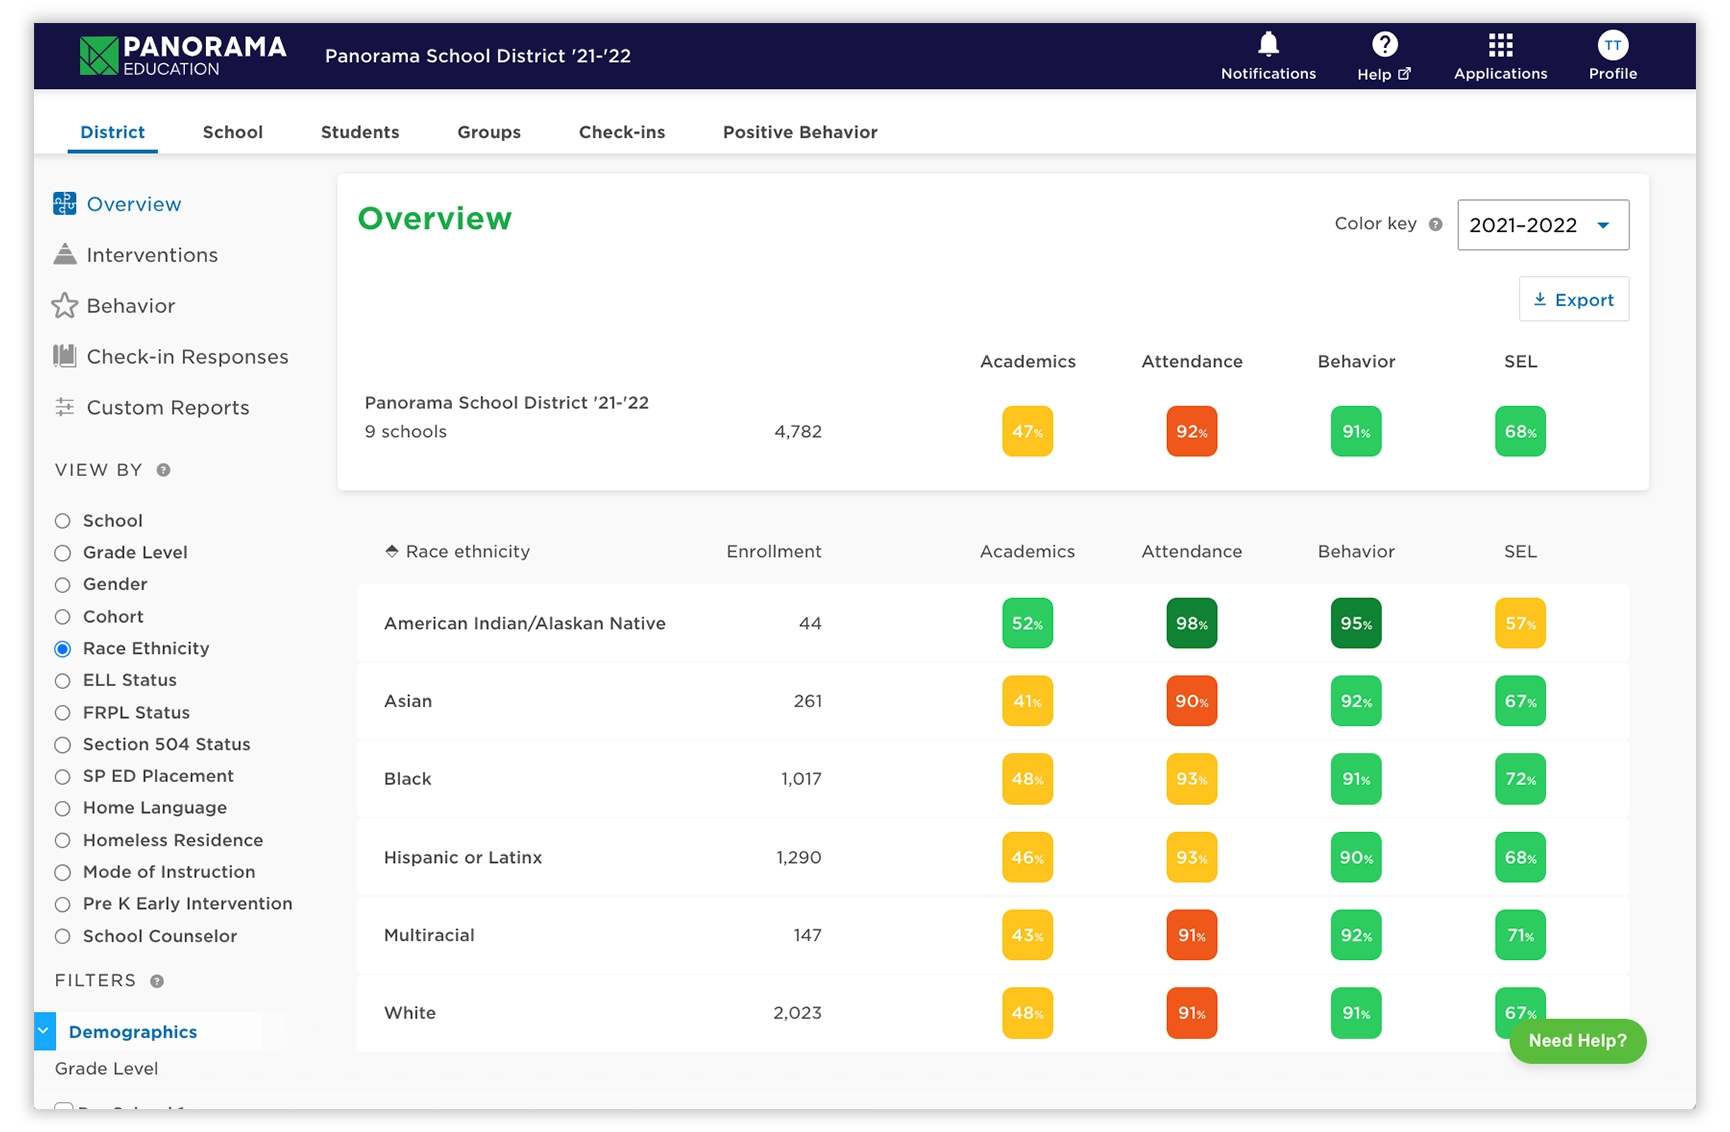Collapse the Demographics filter chevron
Image resolution: width=1730 pixels, height=1132 pixels.
pos(44,1031)
